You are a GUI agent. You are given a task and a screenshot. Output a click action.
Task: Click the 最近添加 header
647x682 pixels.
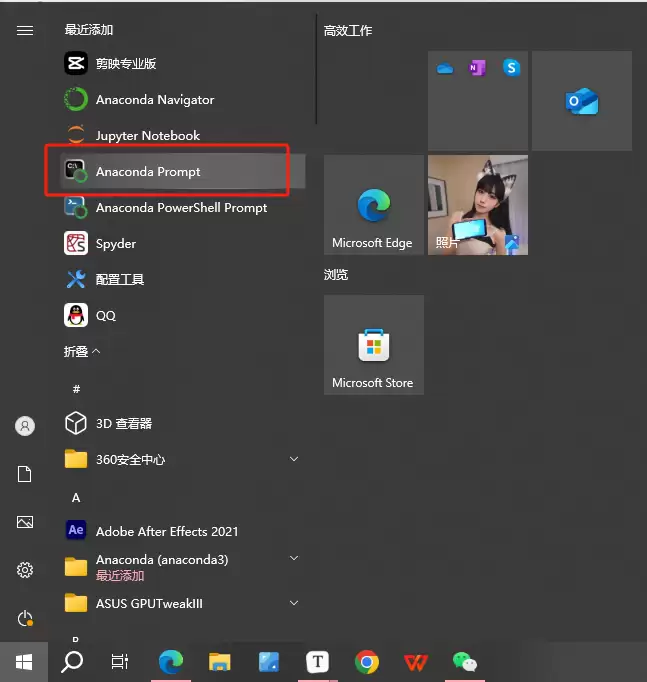[89, 30]
